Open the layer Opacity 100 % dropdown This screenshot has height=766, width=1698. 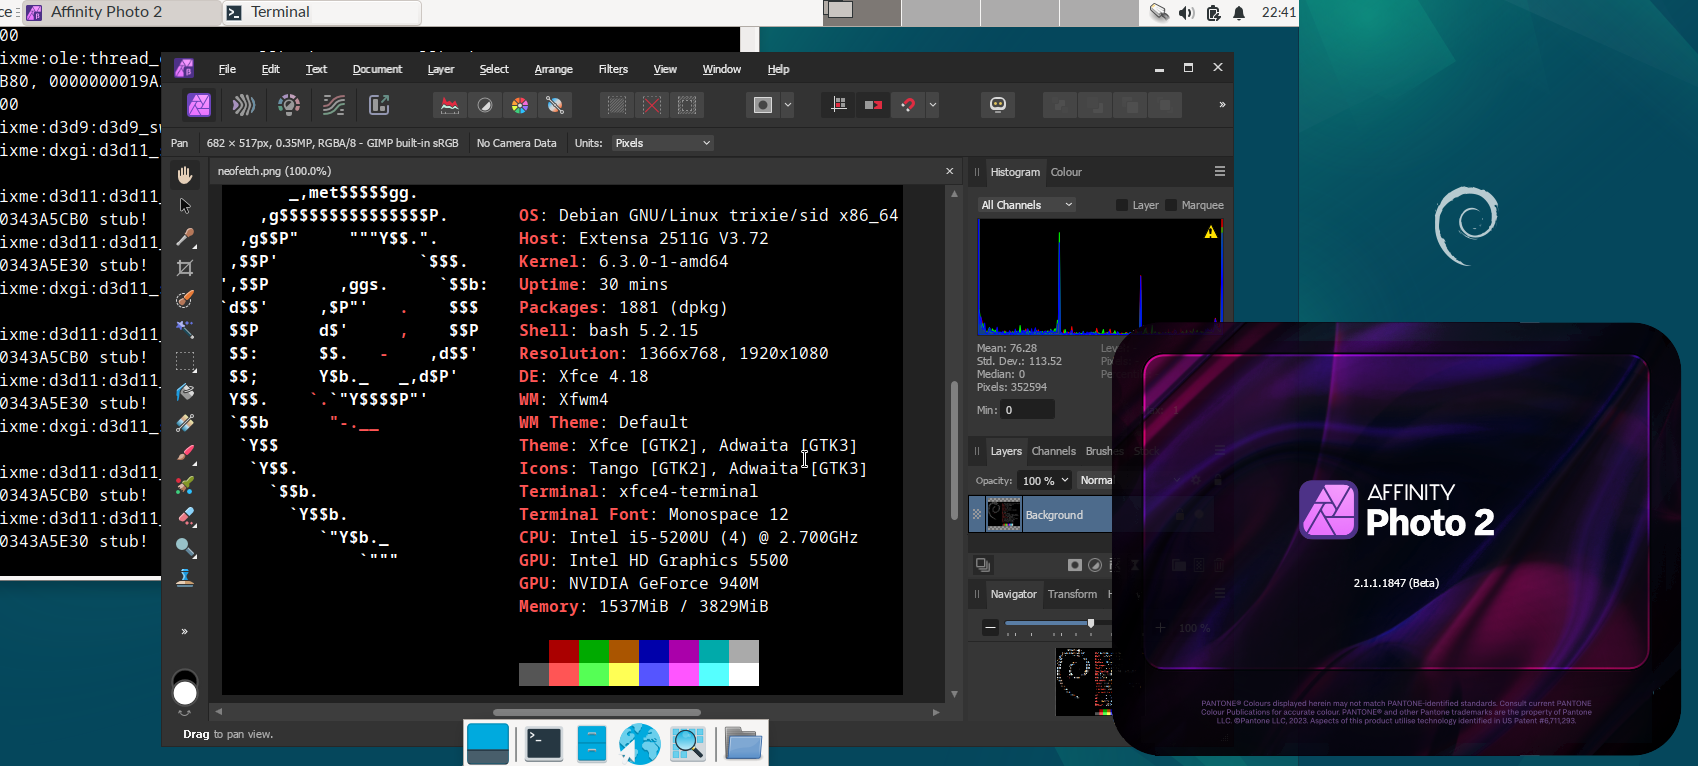click(1046, 481)
